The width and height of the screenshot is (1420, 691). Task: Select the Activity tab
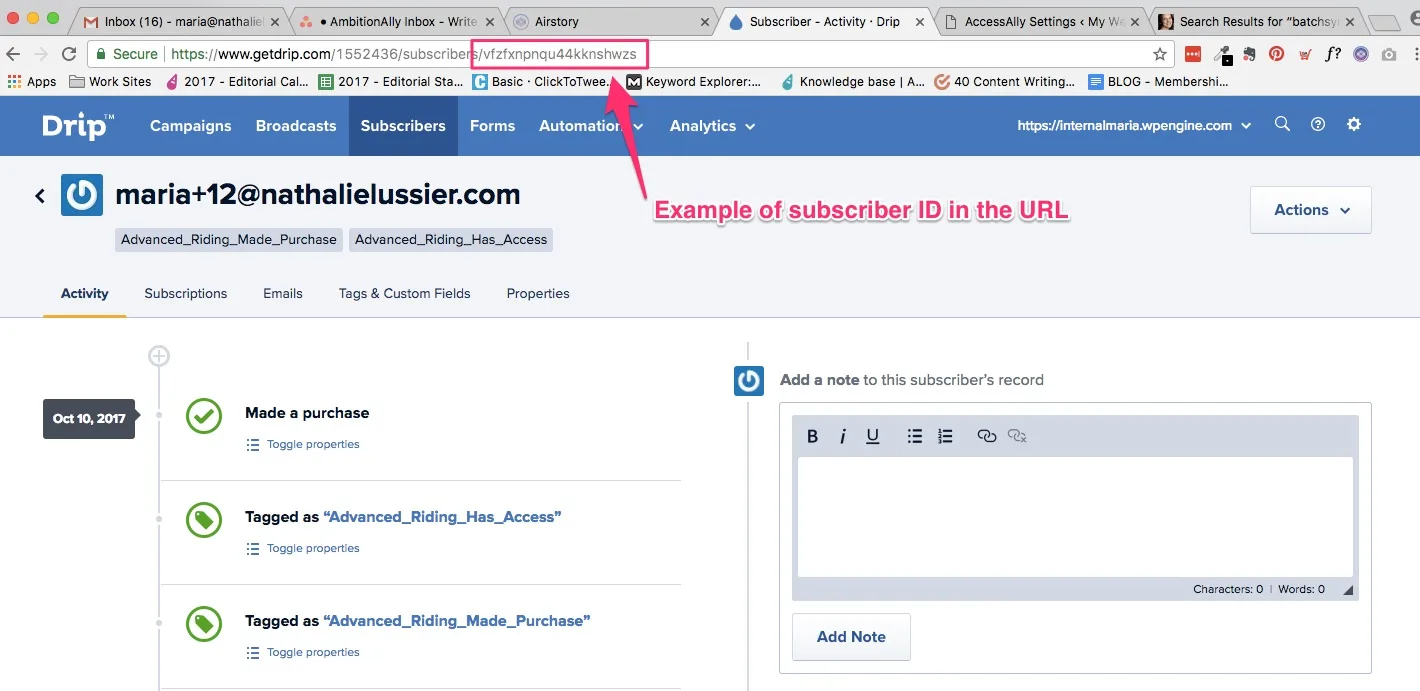pos(85,293)
